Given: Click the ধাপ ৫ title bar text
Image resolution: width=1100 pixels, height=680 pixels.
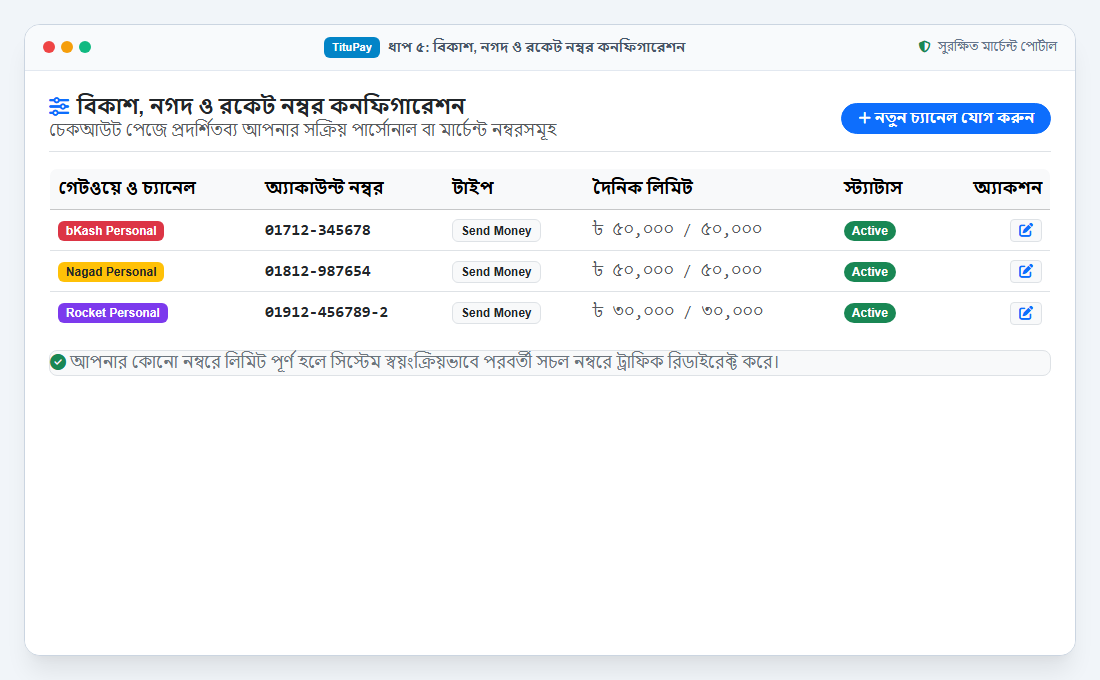Looking at the screenshot, I should pos(537,47).
